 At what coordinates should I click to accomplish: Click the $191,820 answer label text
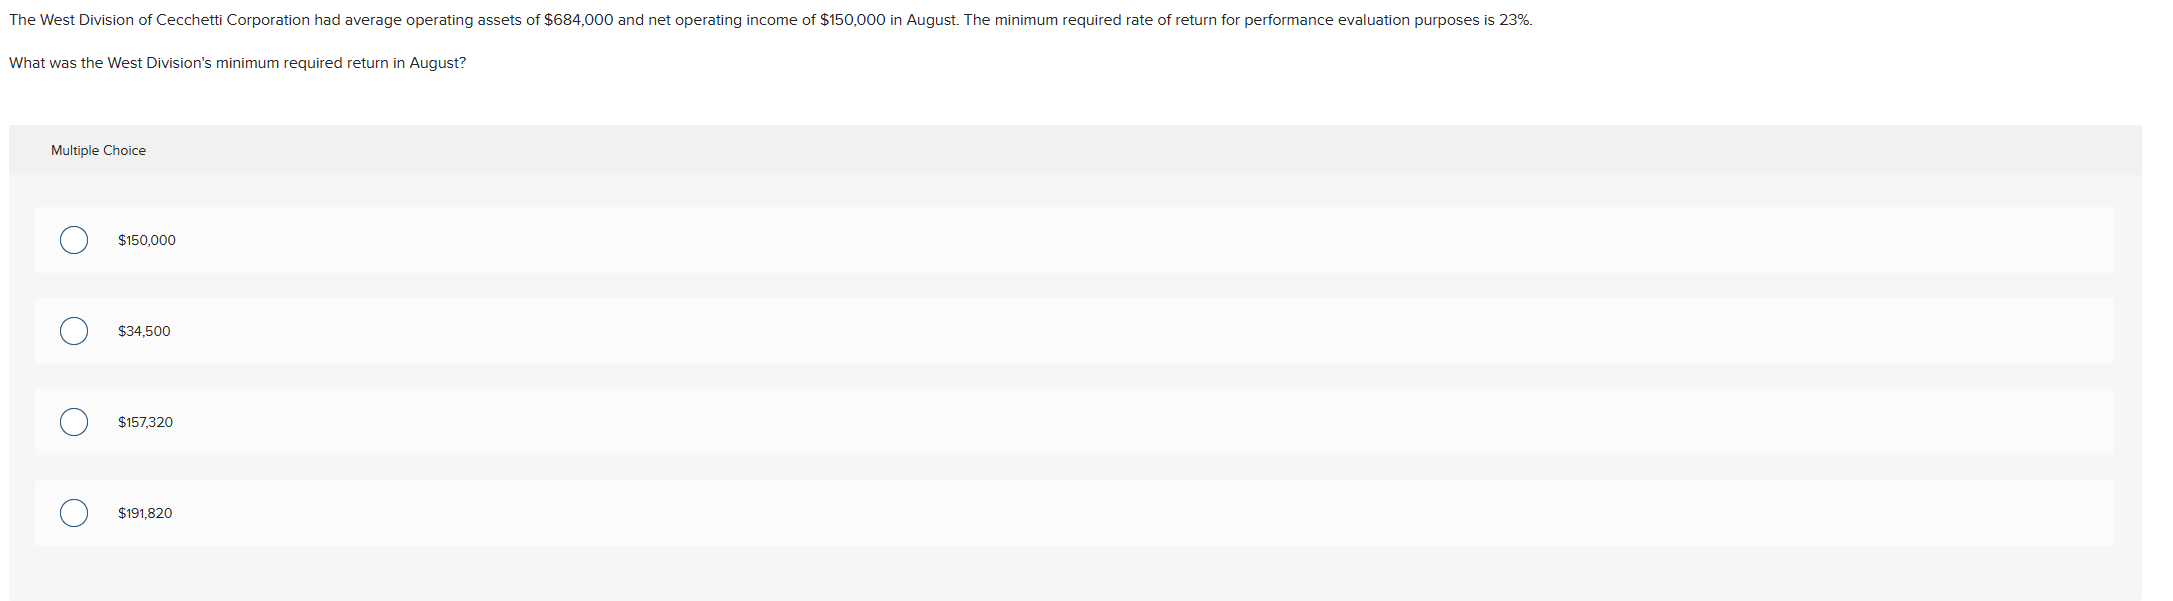pos(145,513)
